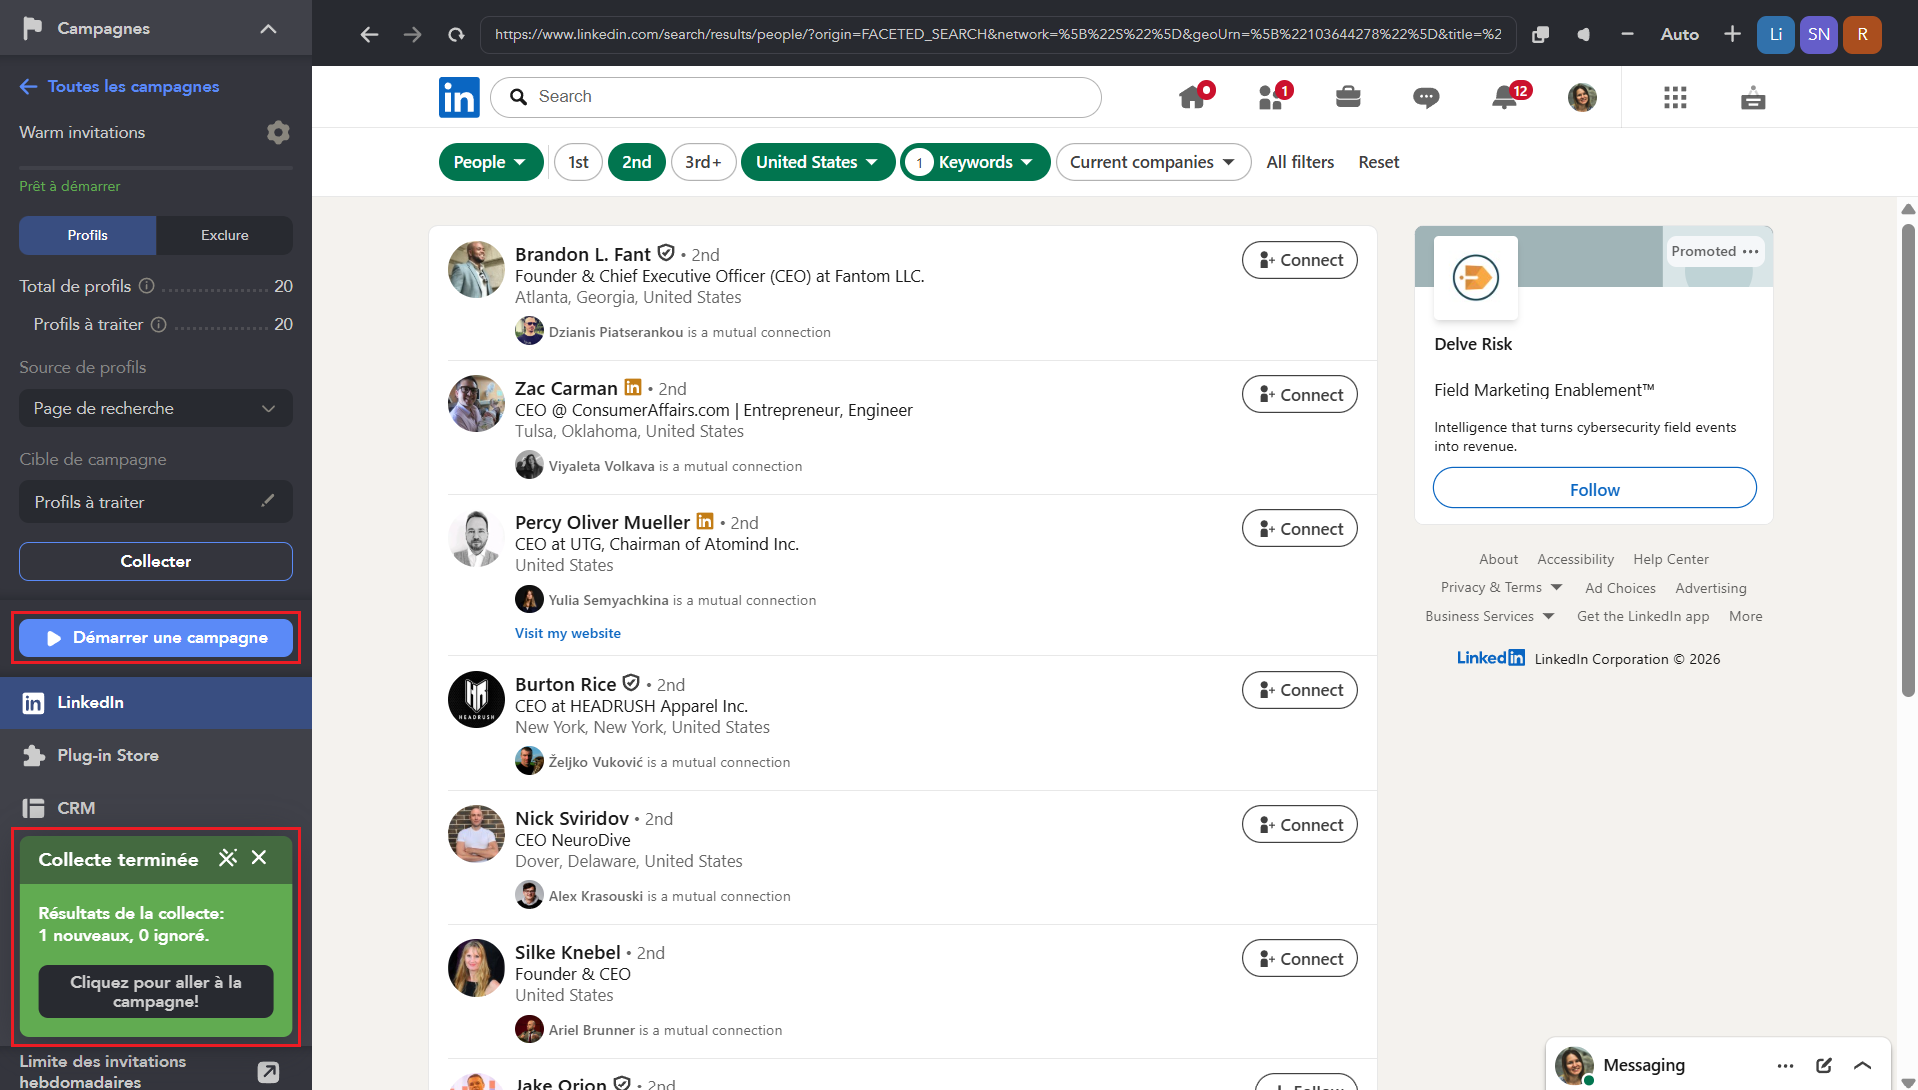Image resolution: width=1918 pixels, height=1090 pixels.
Task: Open the apps grid icon
Action: (x=1675, y=97)
